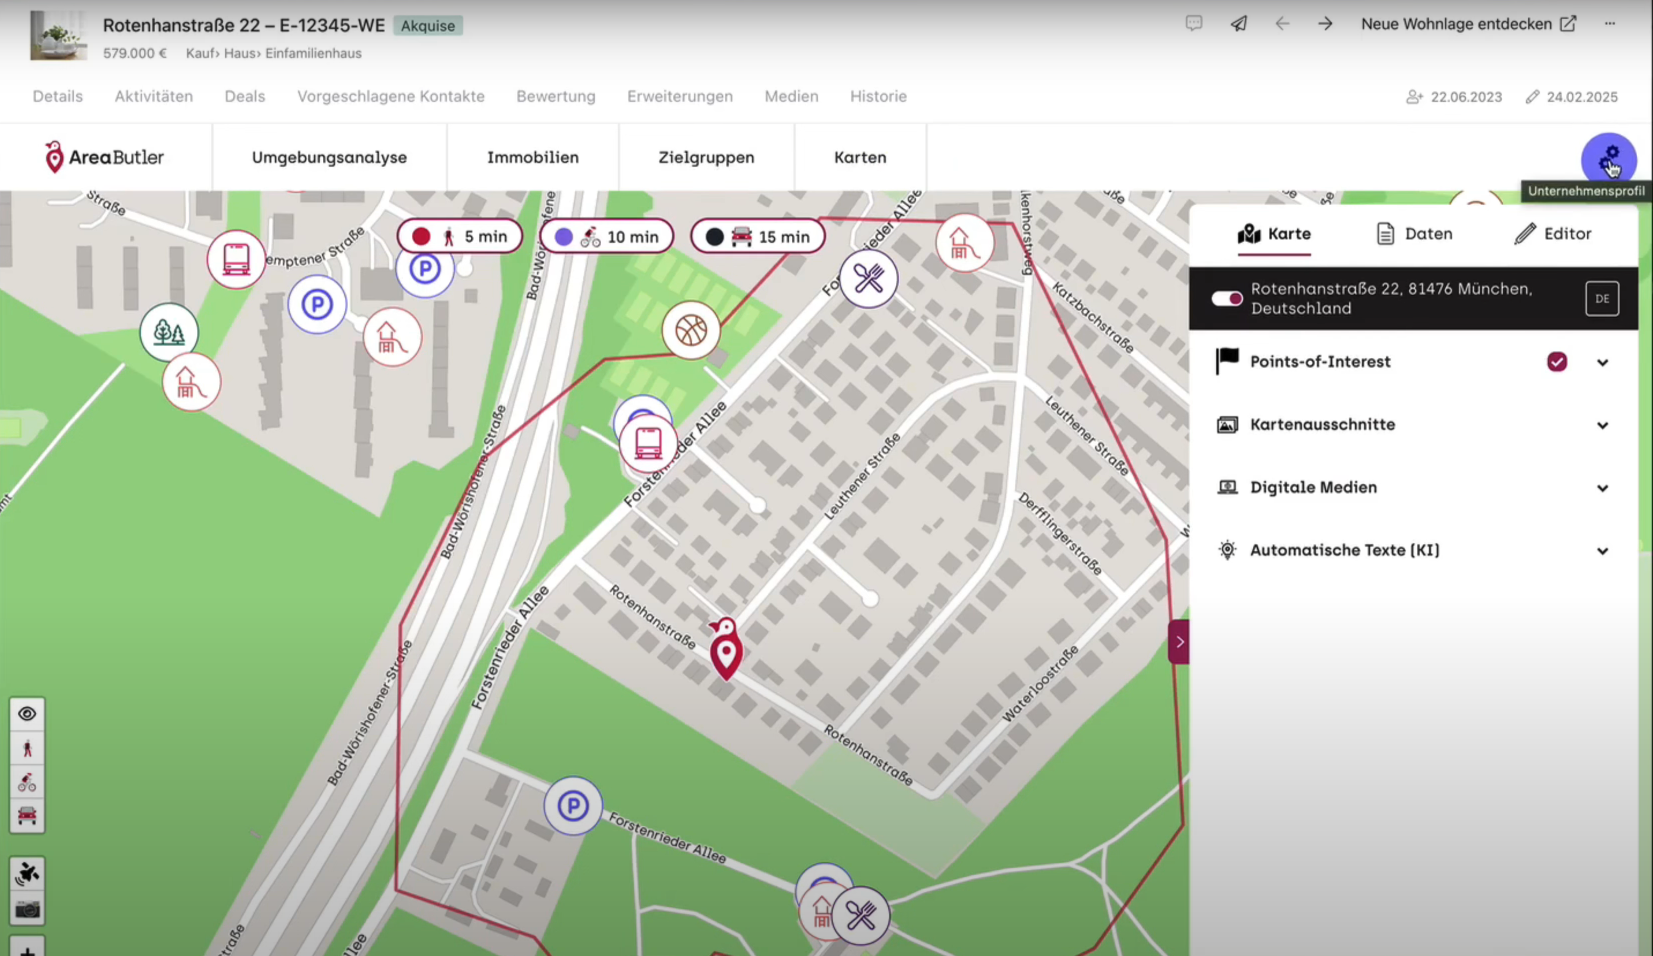
Task: Open the Zielgruppen menu item
Action: [x=706, y=158]
